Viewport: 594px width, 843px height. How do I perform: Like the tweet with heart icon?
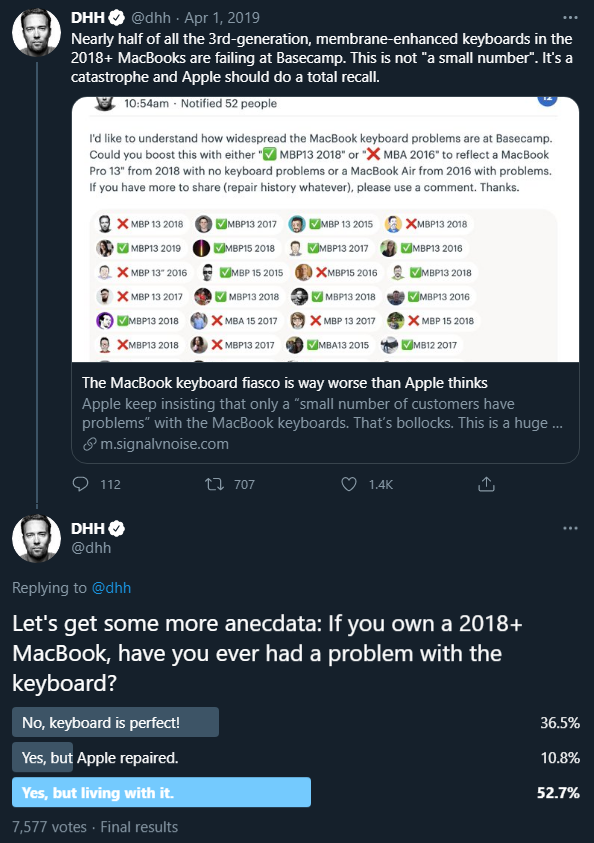[349, 484]
